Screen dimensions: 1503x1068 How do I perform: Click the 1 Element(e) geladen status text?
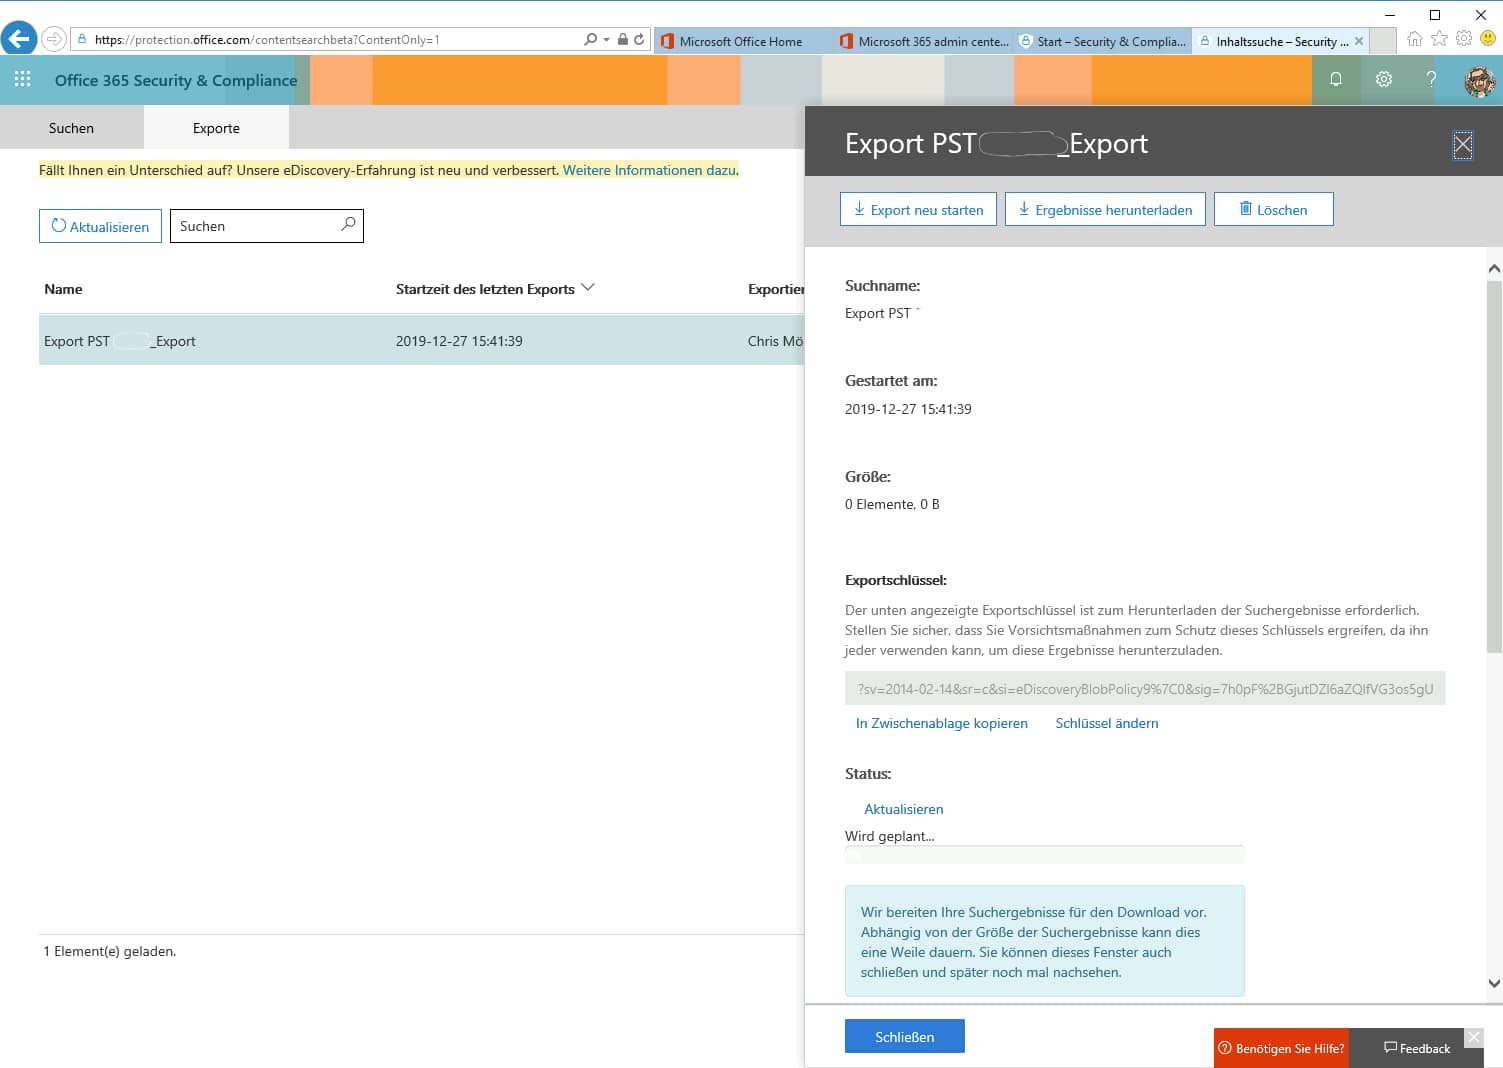110,951
